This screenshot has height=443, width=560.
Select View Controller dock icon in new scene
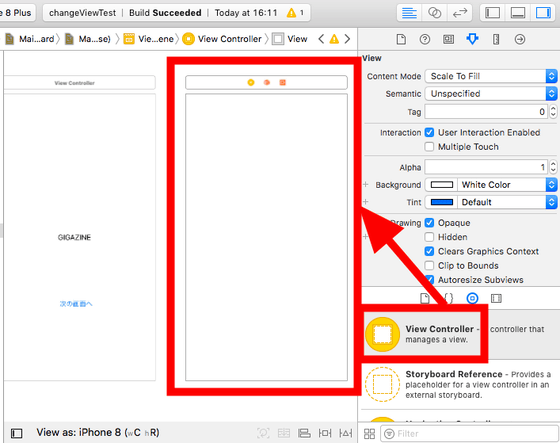(251, 83)
